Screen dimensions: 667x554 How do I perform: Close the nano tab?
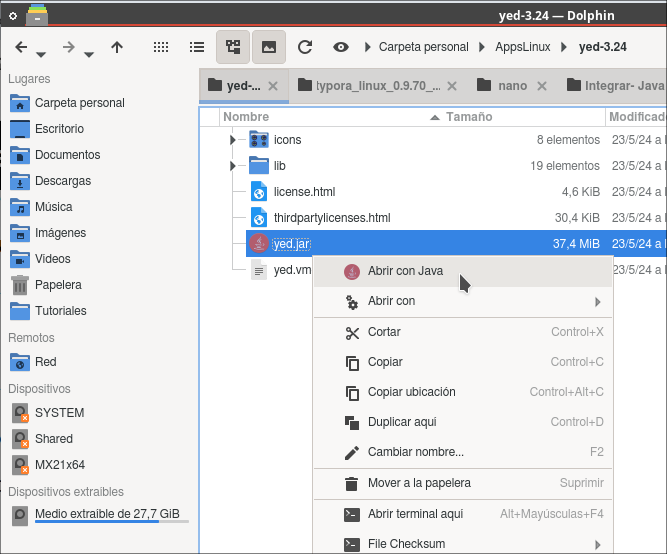[x=542, y=86]
